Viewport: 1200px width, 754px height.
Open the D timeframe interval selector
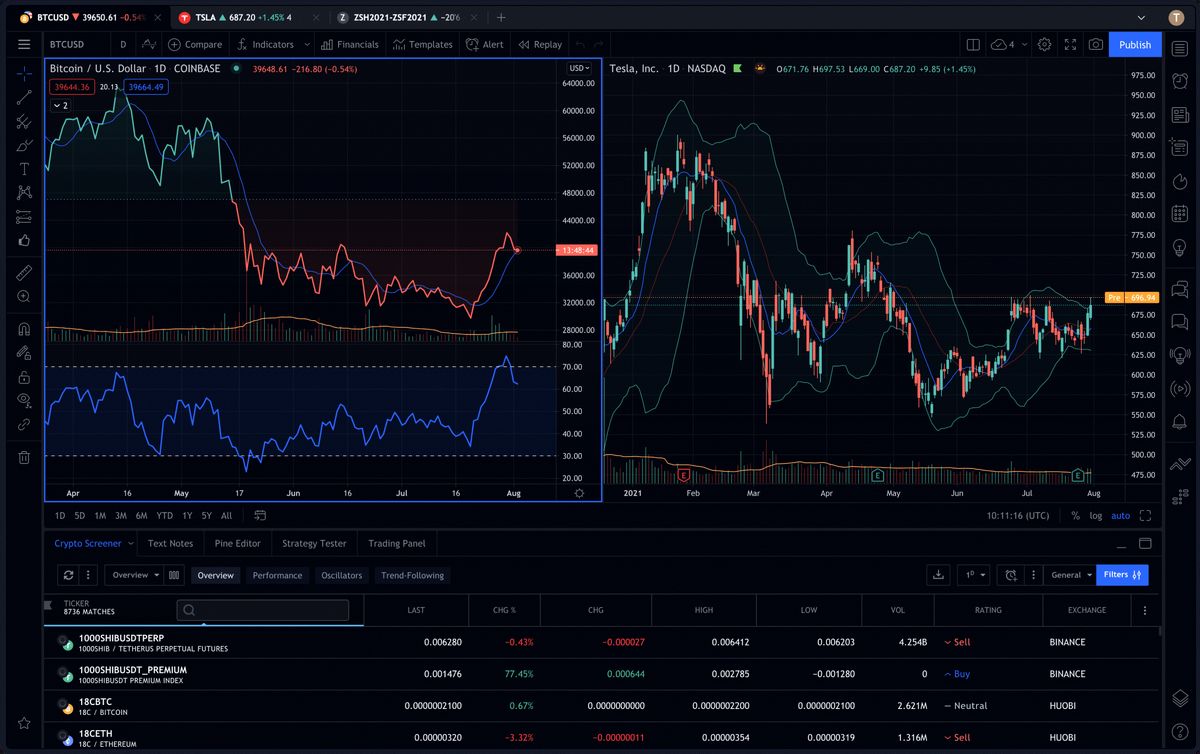tap(123, 44)
